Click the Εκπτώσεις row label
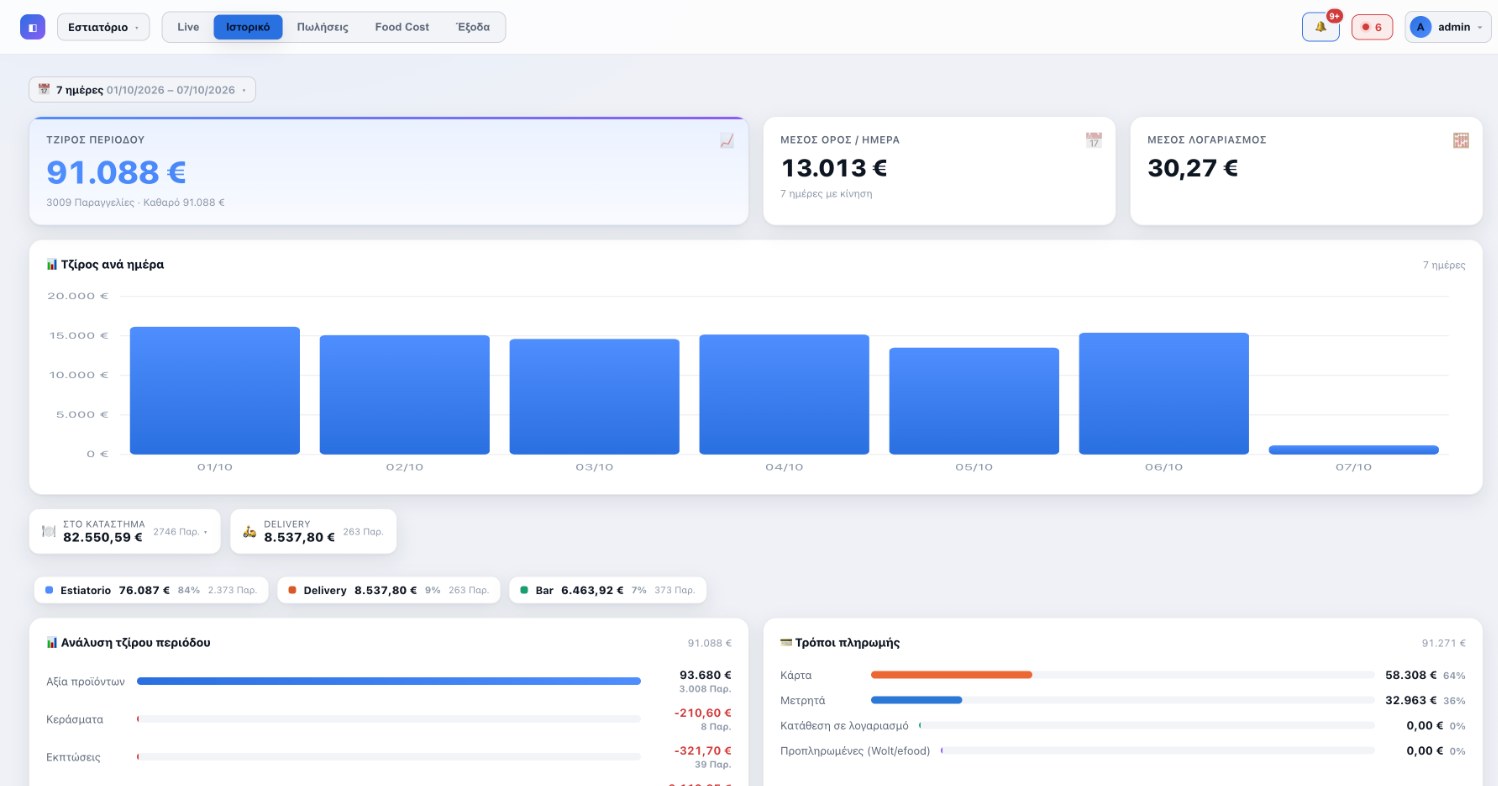 [x=73, y=757]
